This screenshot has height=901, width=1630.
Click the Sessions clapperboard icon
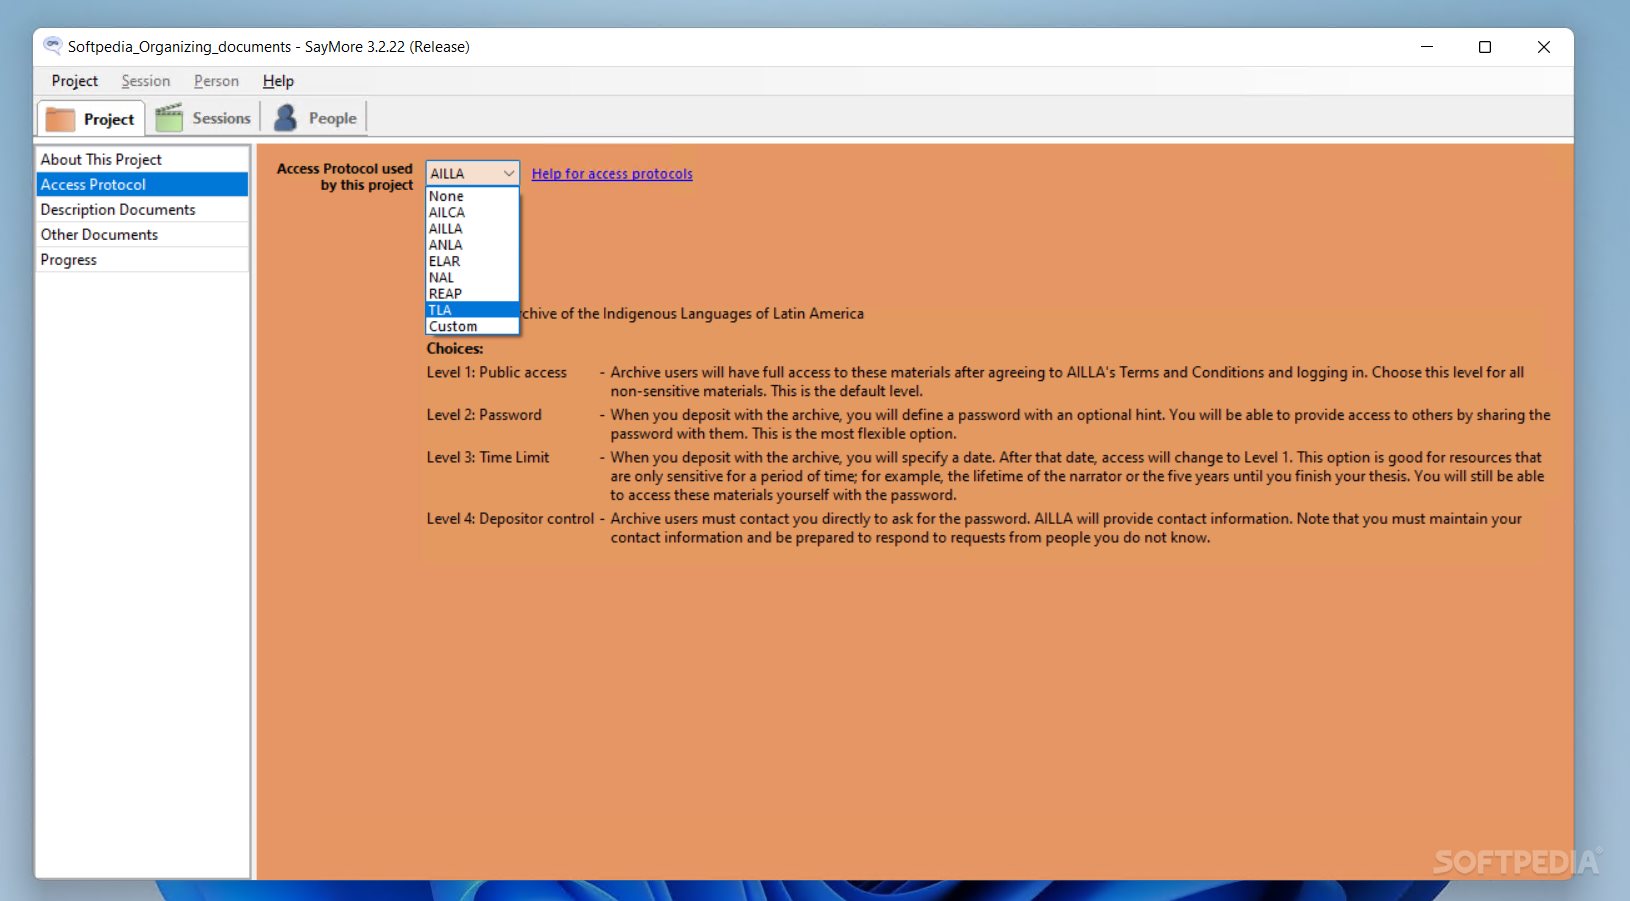click(x=169, y=117)
